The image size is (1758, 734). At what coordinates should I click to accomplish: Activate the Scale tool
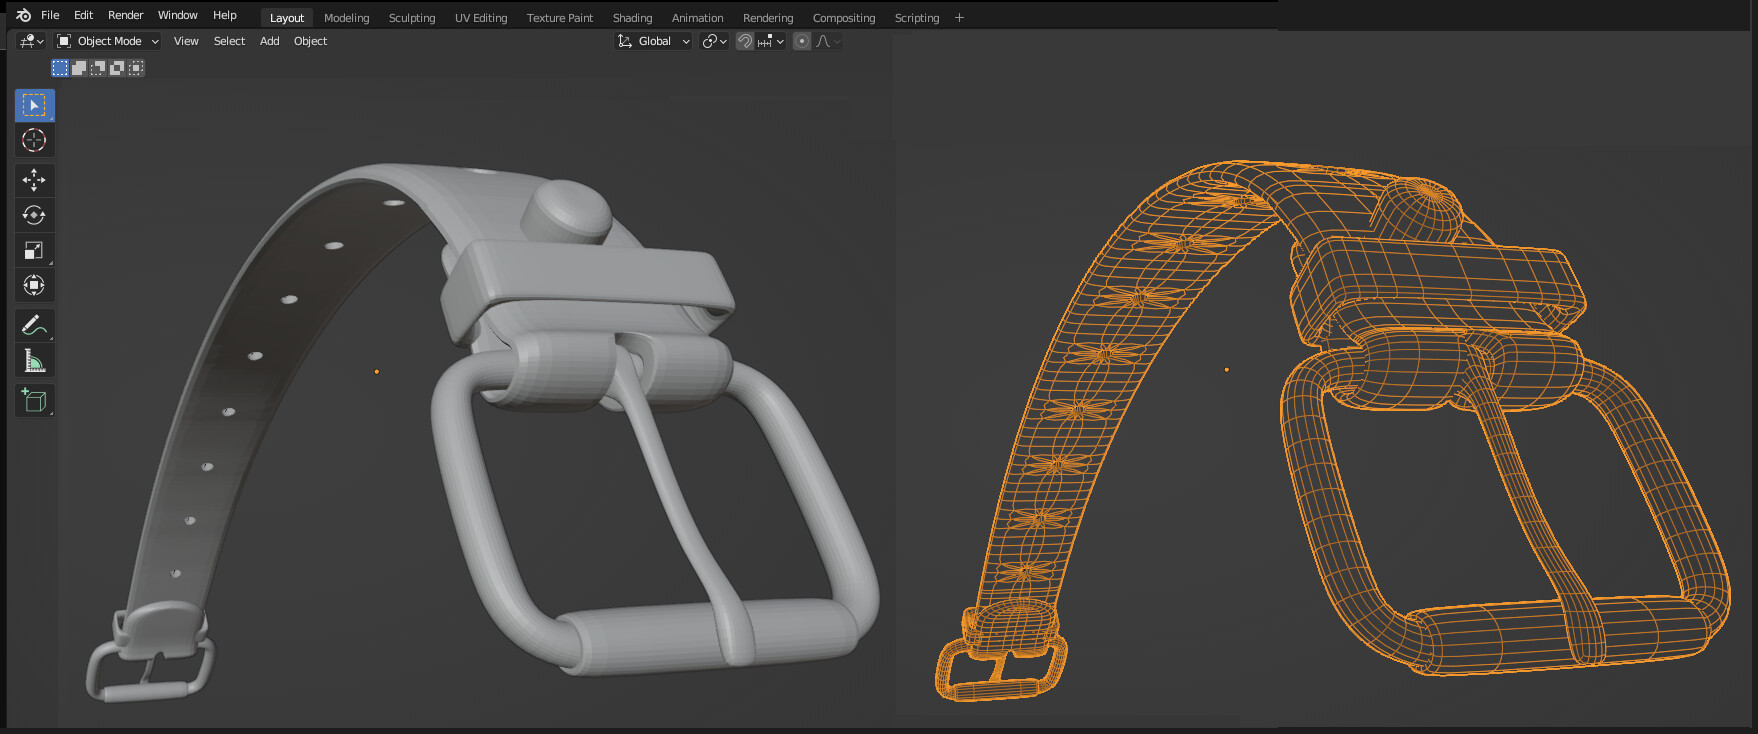coord(34,250)
